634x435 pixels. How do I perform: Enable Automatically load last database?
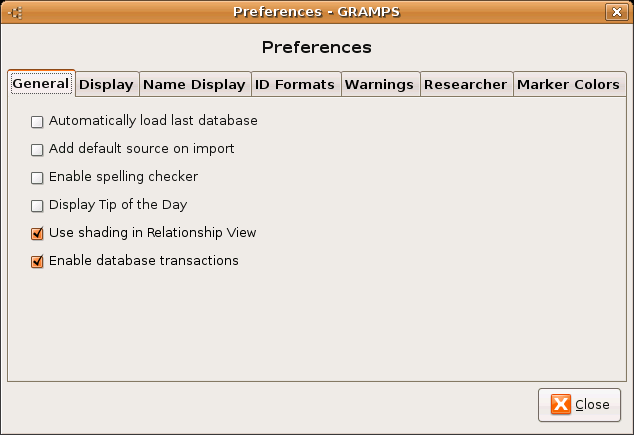point(38,121)
